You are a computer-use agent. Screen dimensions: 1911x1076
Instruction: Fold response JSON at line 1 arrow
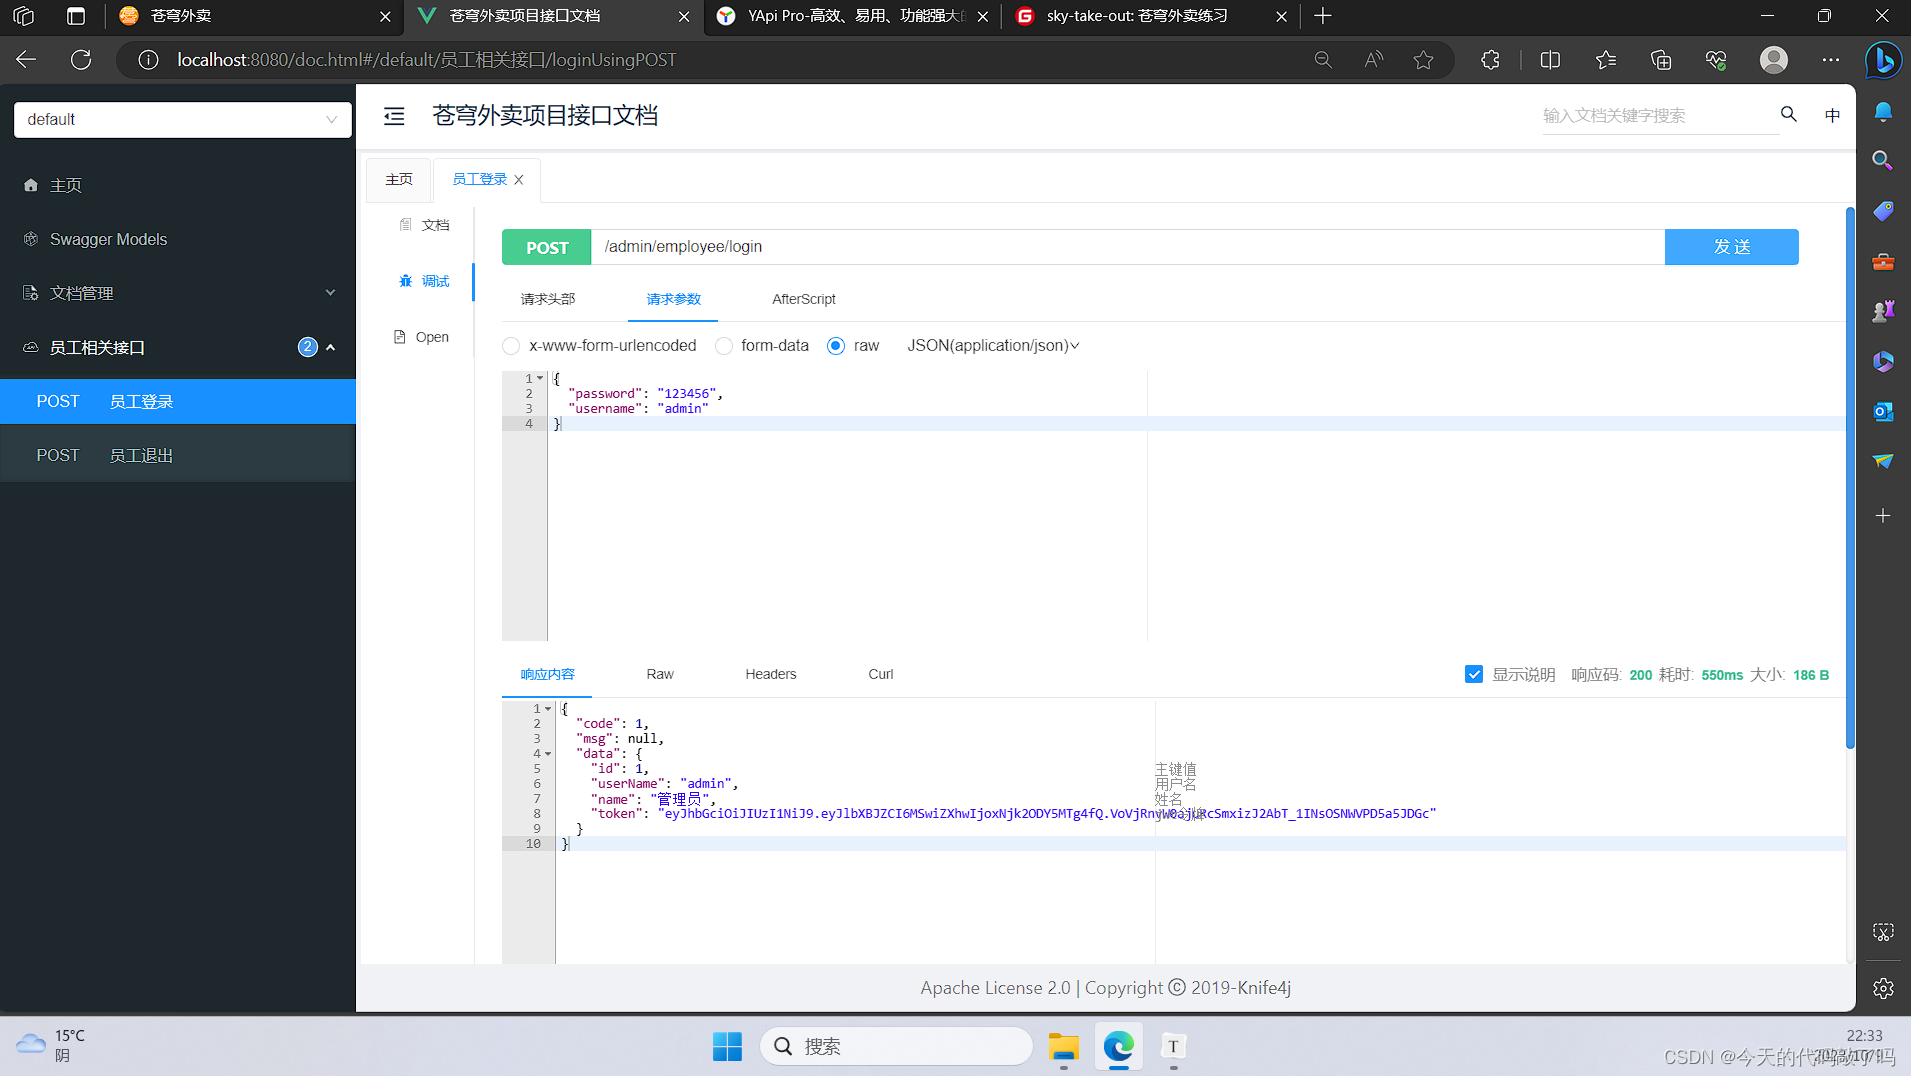548,708
